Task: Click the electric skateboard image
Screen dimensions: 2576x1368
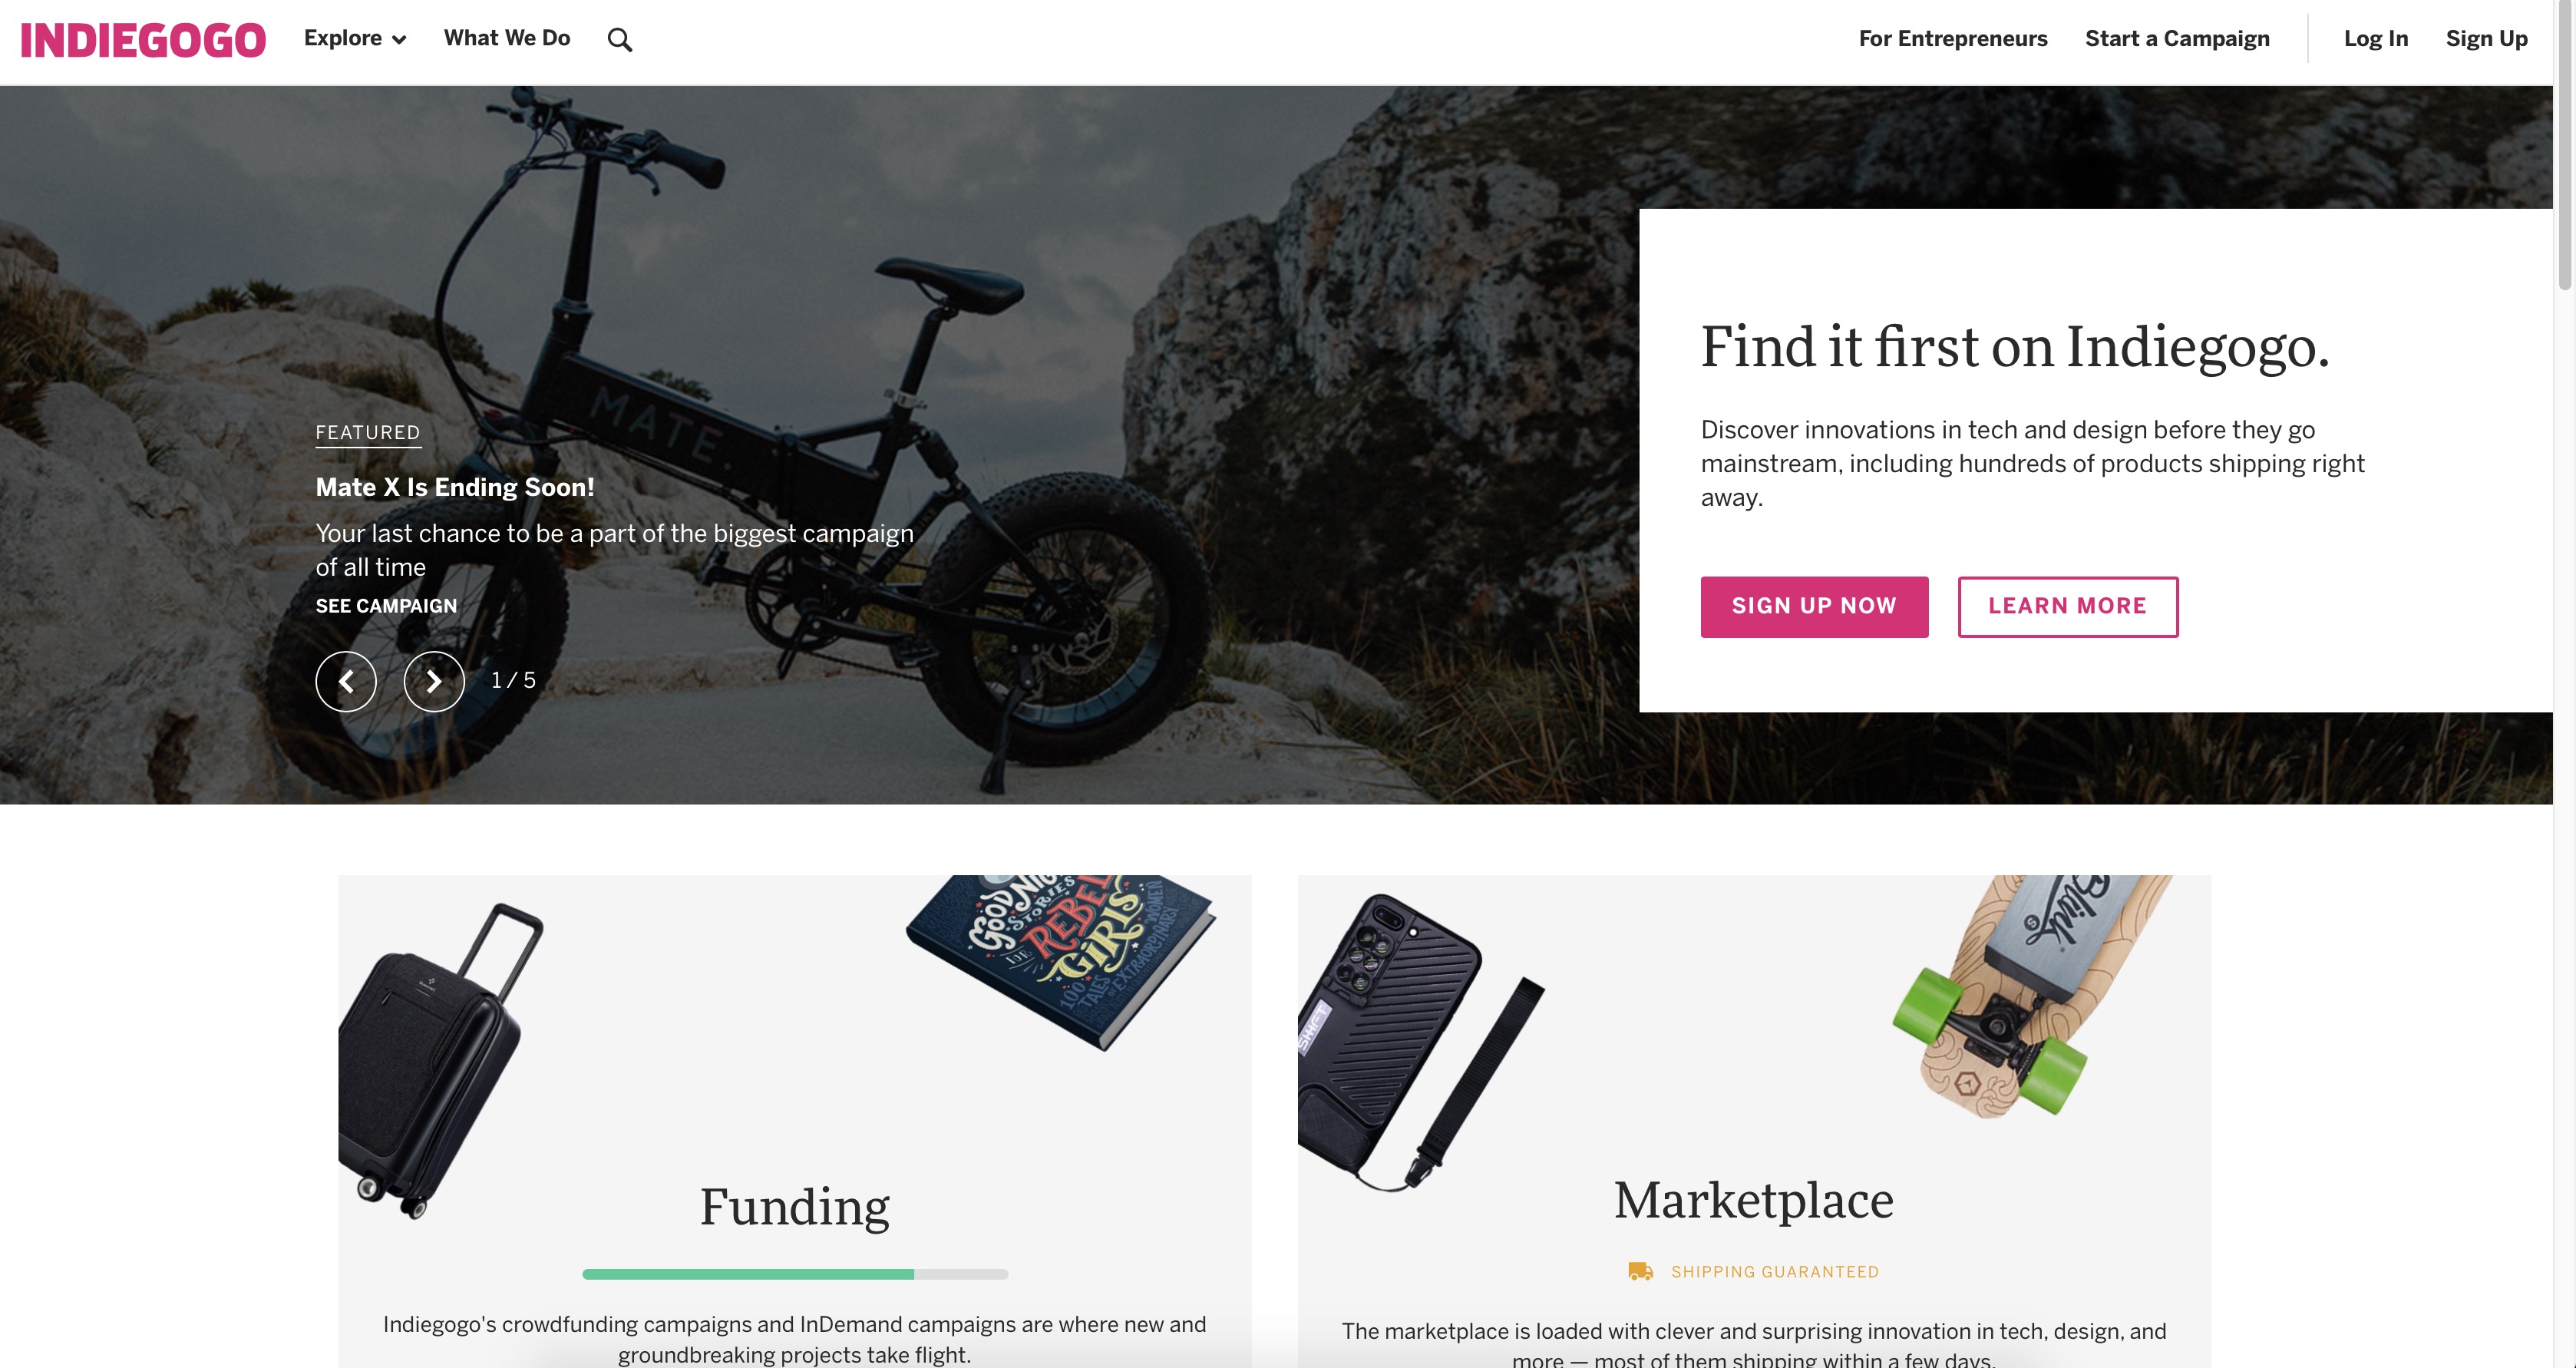Action: (x=2030, y=995)
